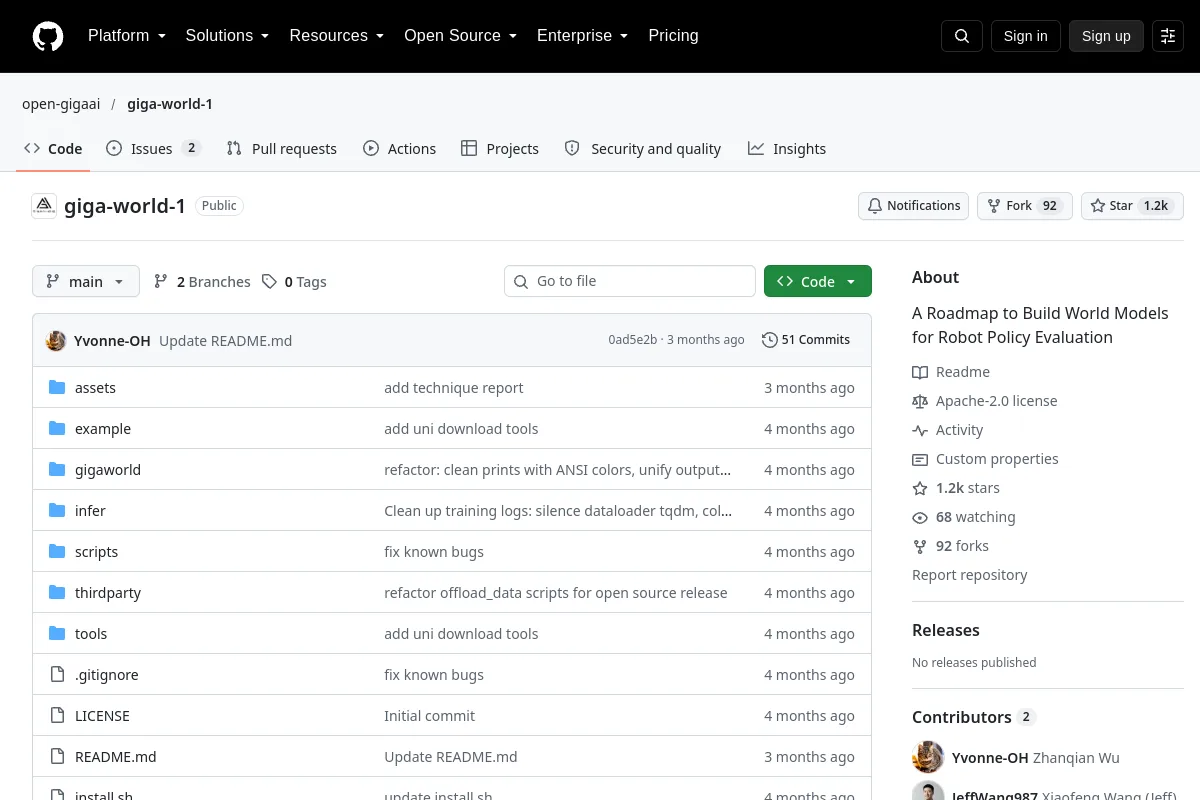This screenshot has height=800, width=1200.
Task: Open the 51 Commits history link
Action: [x=806, y=340]
